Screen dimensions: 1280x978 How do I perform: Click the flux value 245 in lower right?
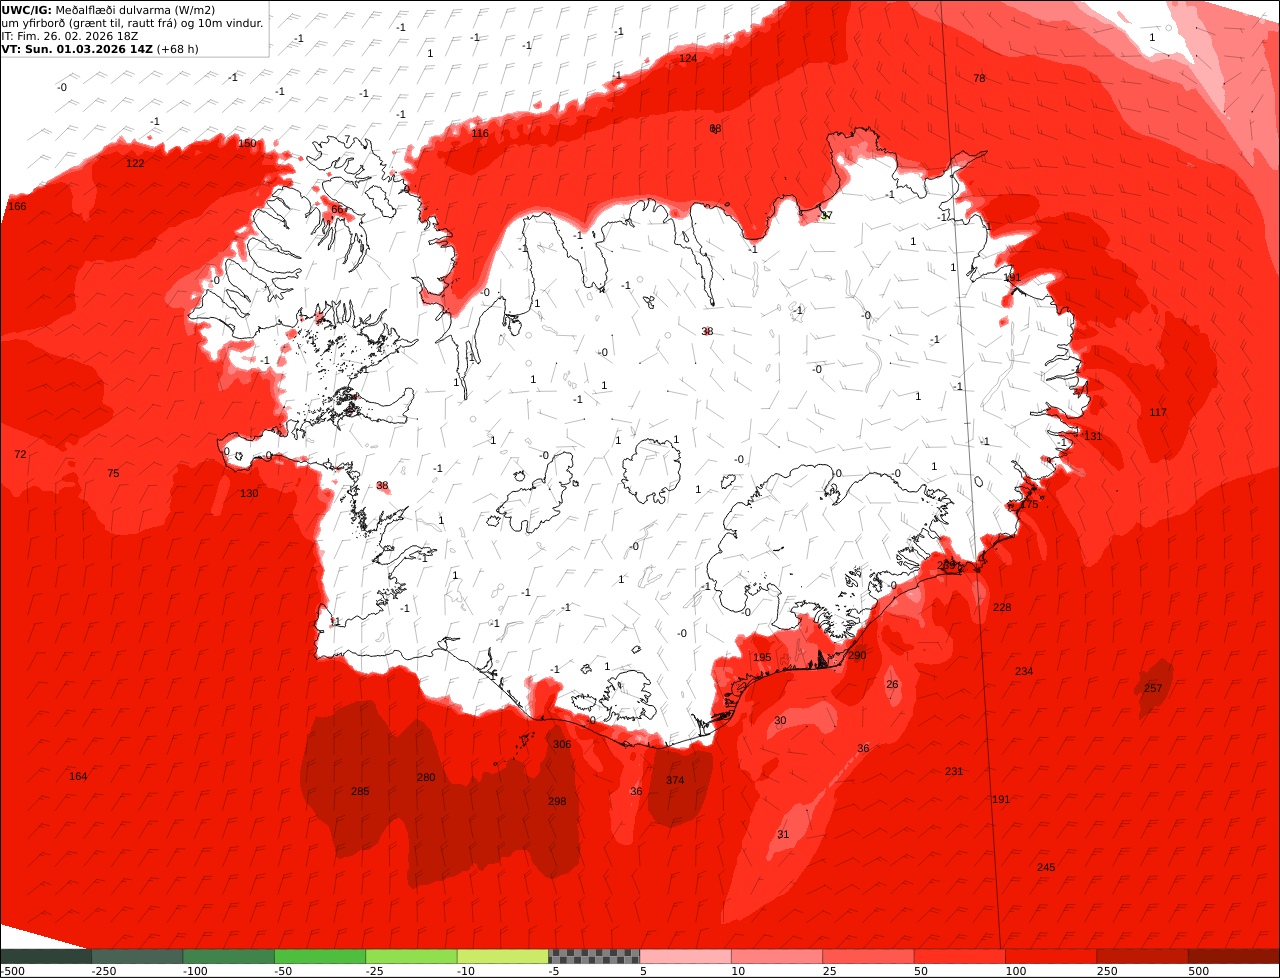1046,867
